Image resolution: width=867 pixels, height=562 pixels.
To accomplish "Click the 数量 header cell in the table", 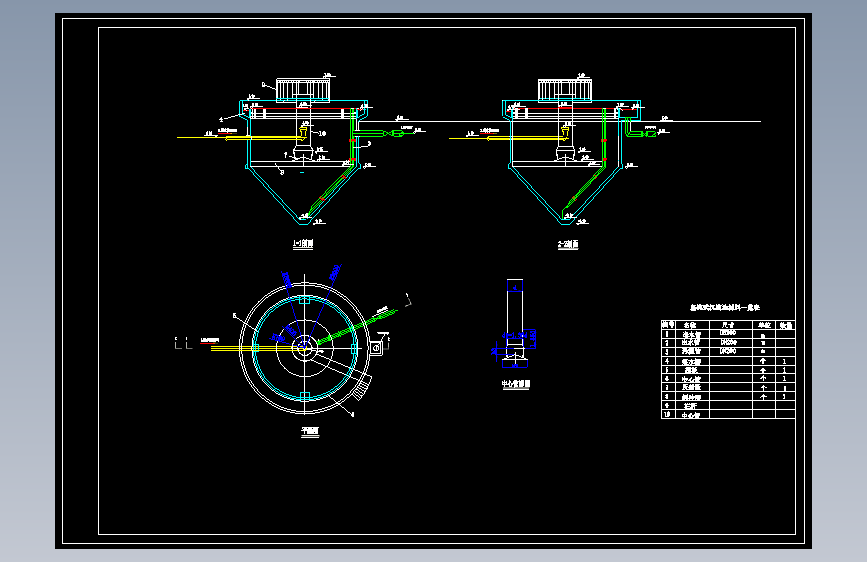I will pos(785,325).
